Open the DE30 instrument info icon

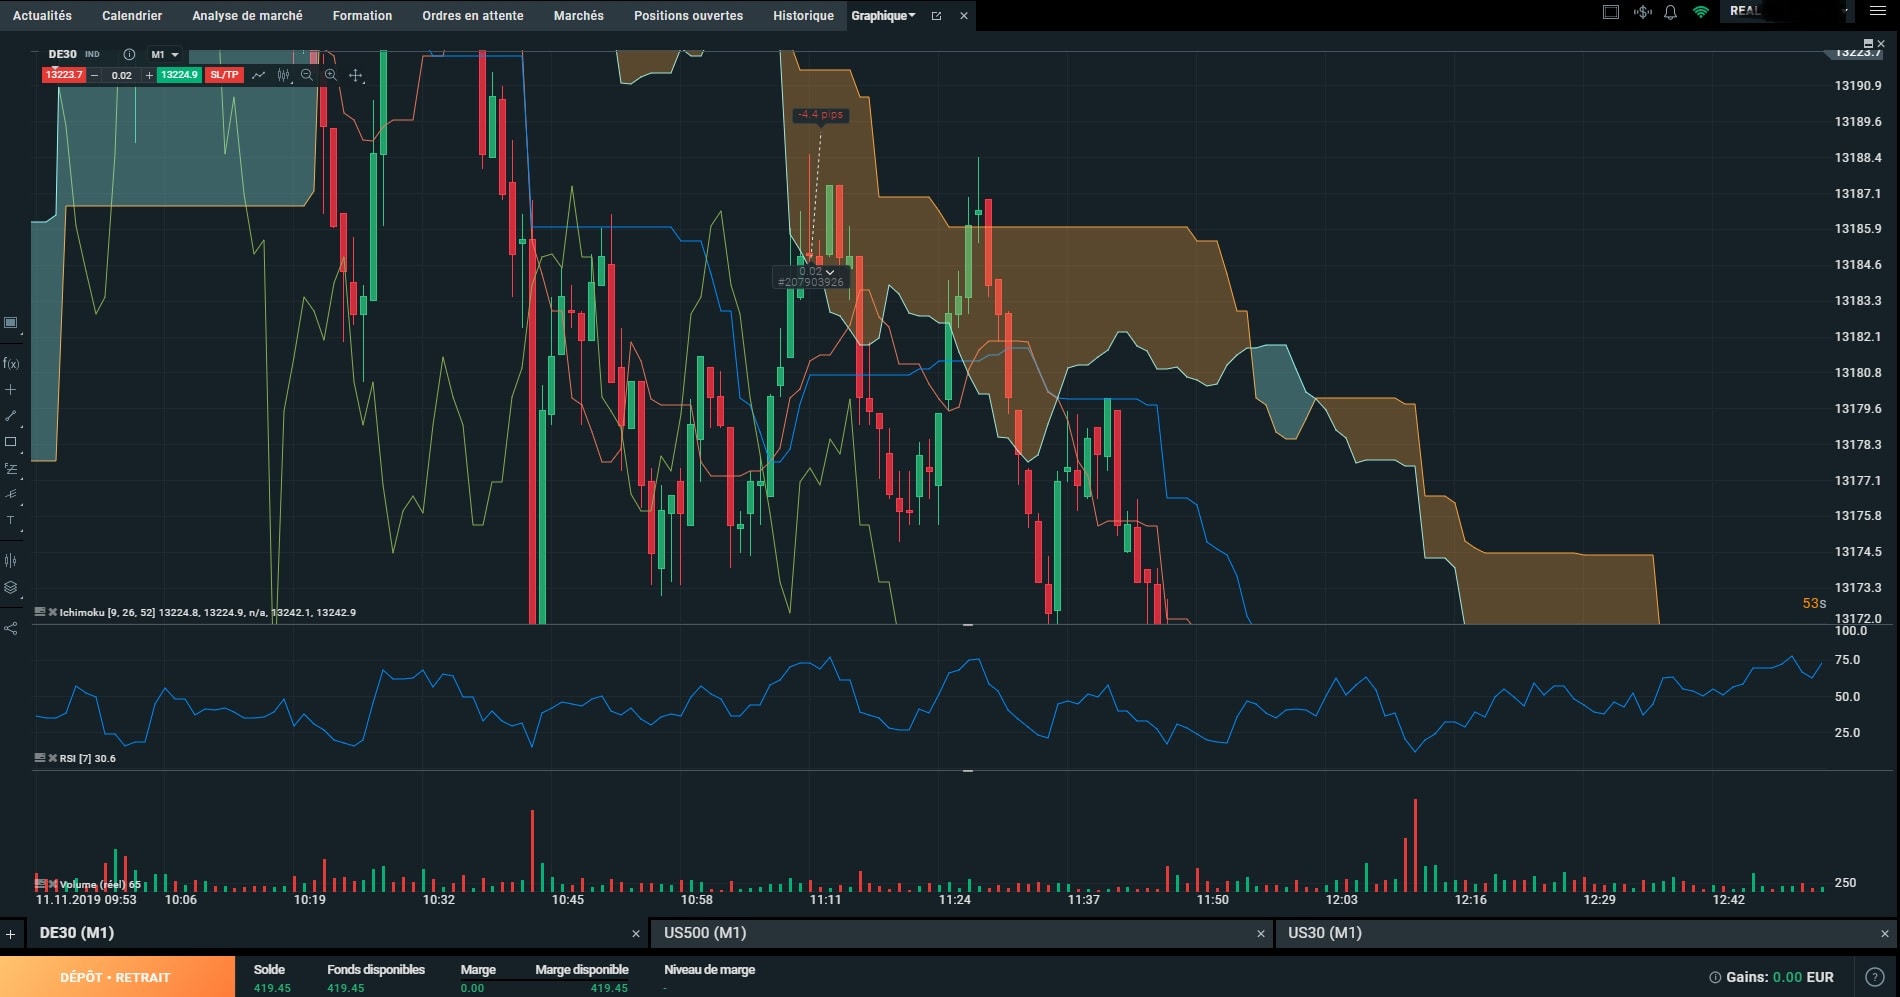tap(129, 54)
